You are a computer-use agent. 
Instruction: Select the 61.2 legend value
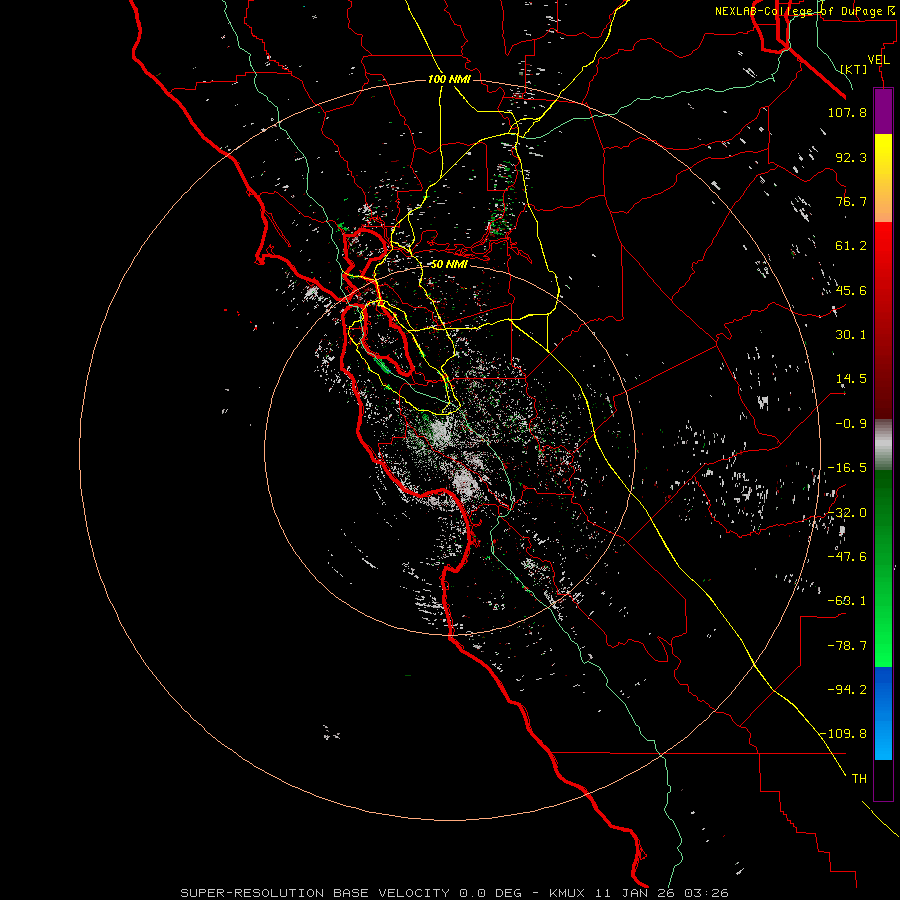(851, 246)
